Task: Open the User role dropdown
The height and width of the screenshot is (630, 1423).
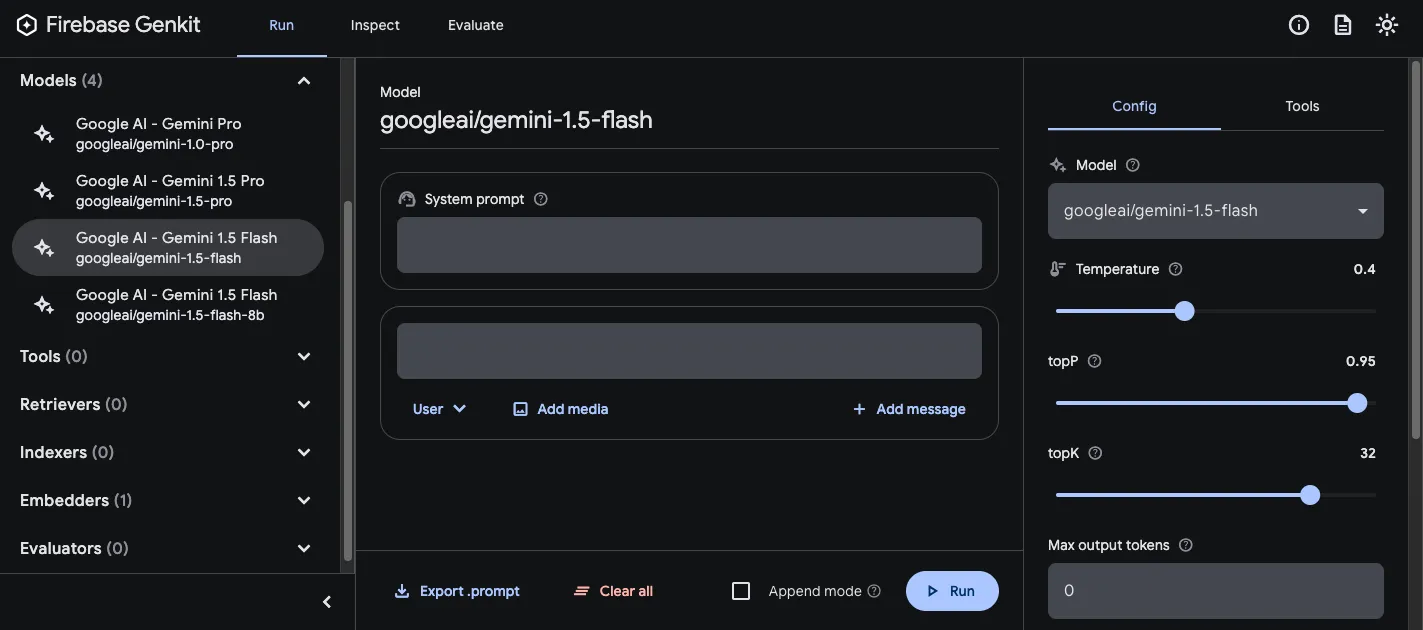Action: click(440, 409)
